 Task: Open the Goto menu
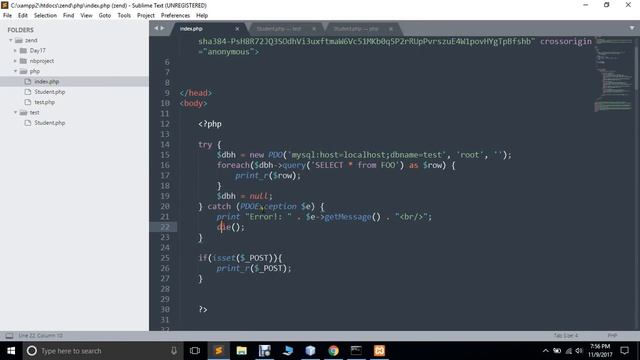pos(104,16)
